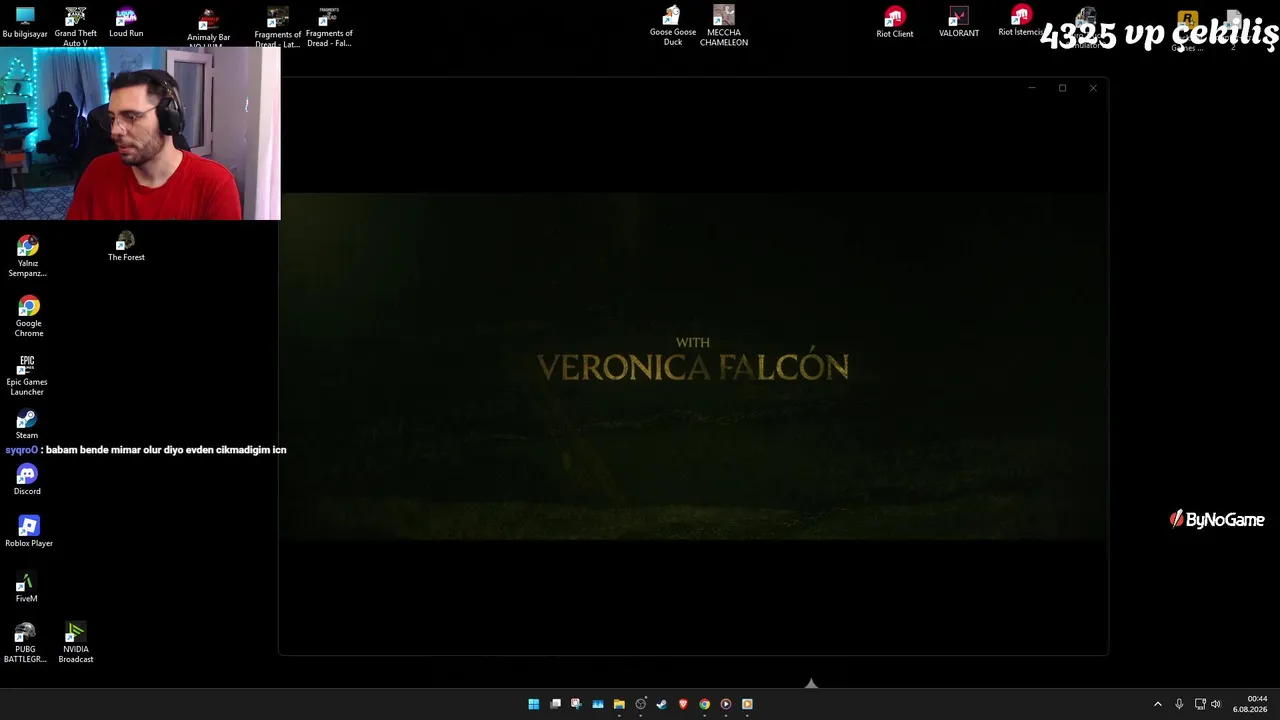Select the FiveM desktop shortcut

pos(26,588)
